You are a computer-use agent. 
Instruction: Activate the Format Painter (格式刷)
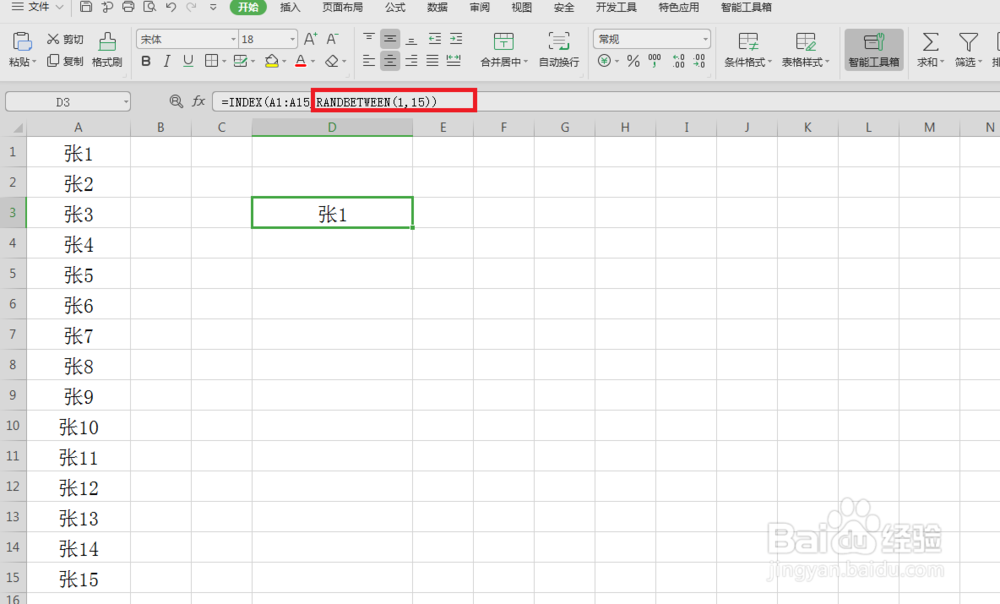click(107, 50)
